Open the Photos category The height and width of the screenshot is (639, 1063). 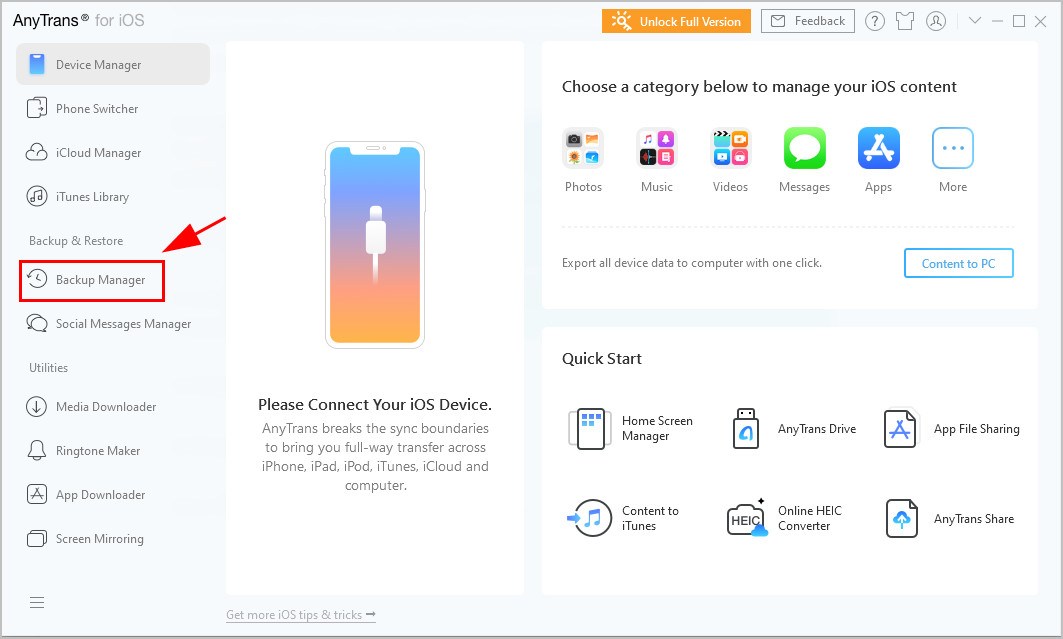click(x=582, y=147)
